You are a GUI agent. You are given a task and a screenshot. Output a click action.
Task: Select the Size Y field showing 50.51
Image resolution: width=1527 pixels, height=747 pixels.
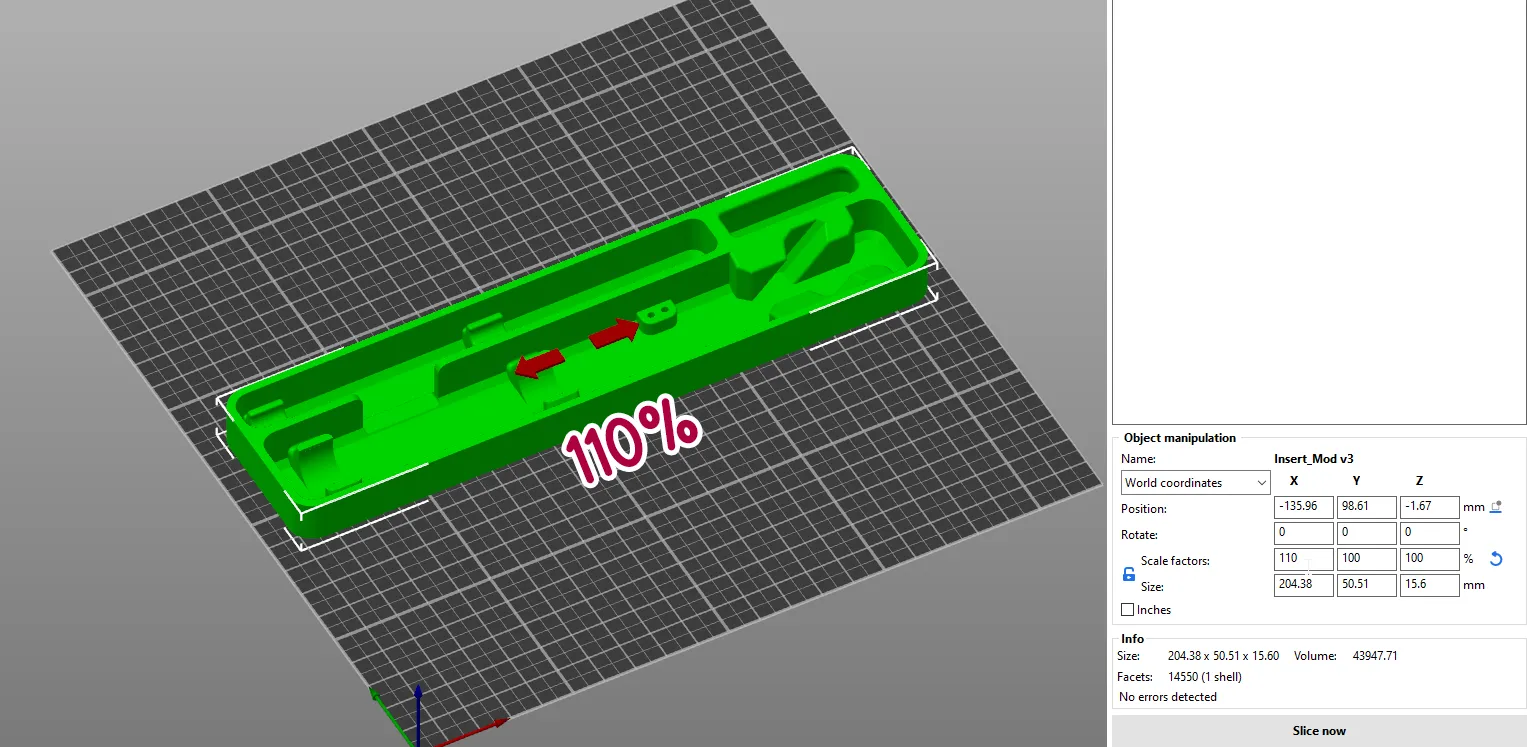1366,585
